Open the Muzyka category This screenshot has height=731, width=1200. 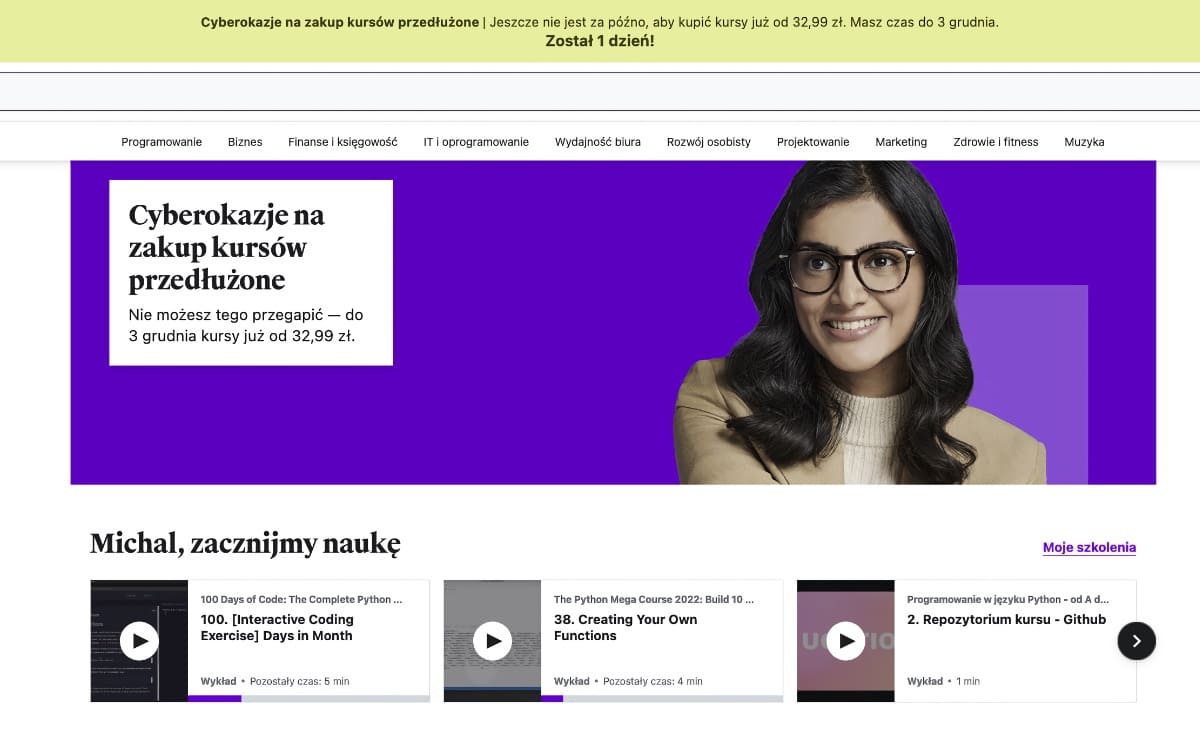tap(1084, 142)
